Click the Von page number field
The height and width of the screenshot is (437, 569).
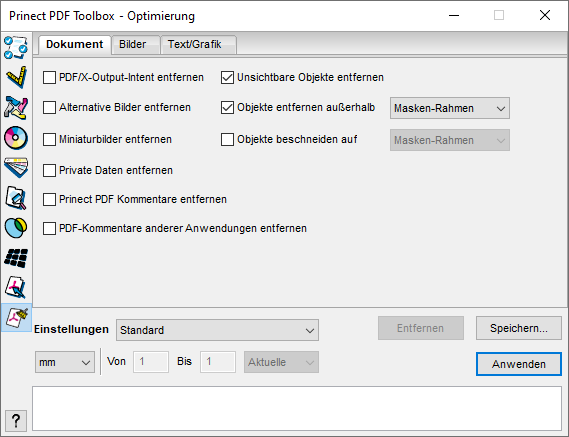click(x=151, y=362)
